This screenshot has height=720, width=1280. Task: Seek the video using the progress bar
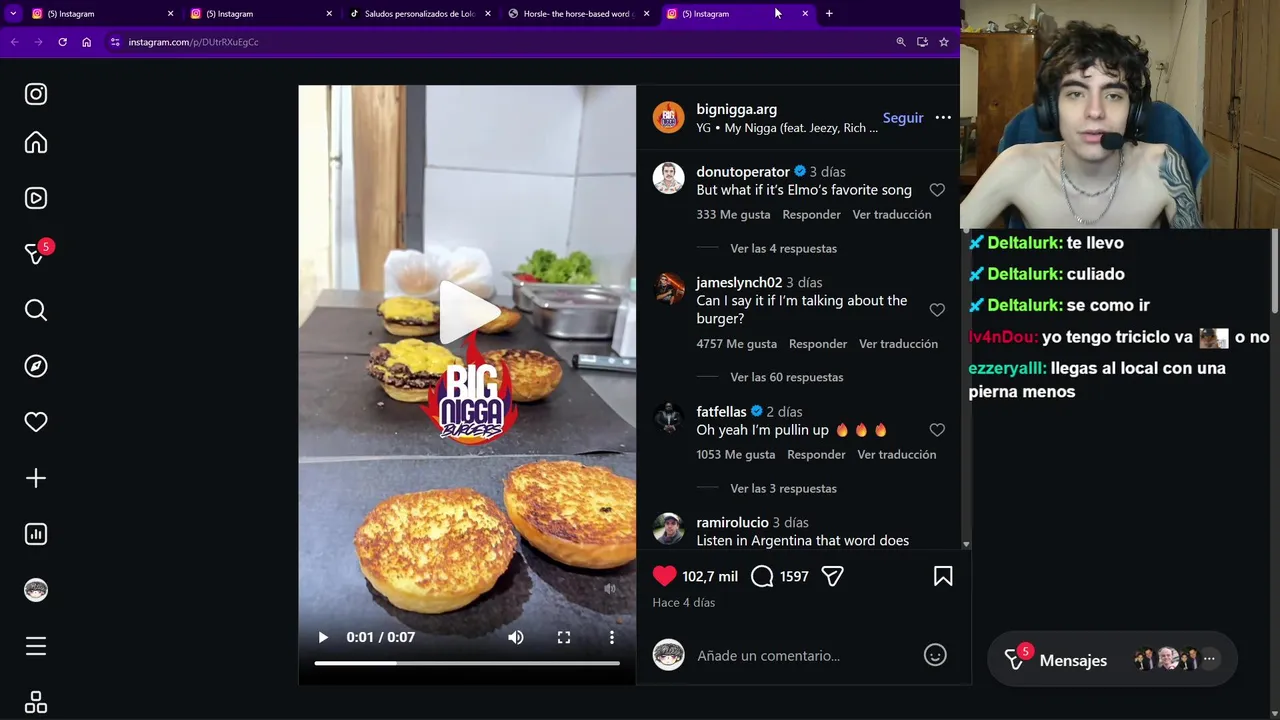[x=467, y=663]
